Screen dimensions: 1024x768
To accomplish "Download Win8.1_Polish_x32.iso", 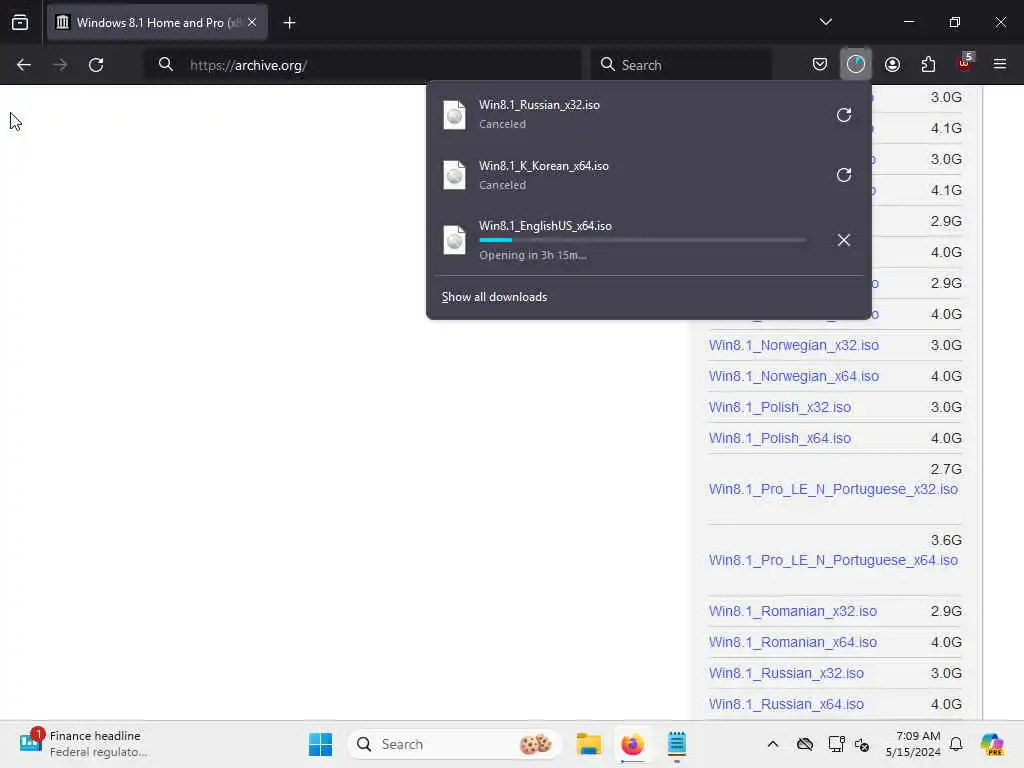I will click(x=780, y=408).
